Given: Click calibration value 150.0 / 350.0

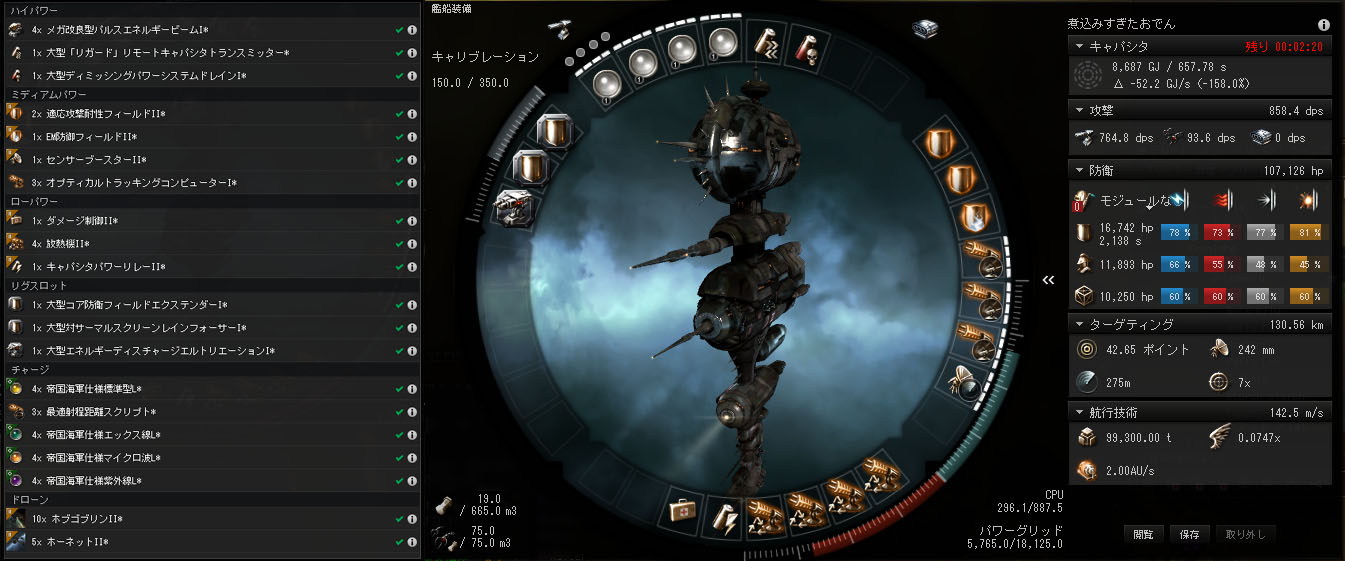Looking at the screenshot, I should (x=470, y=83).
